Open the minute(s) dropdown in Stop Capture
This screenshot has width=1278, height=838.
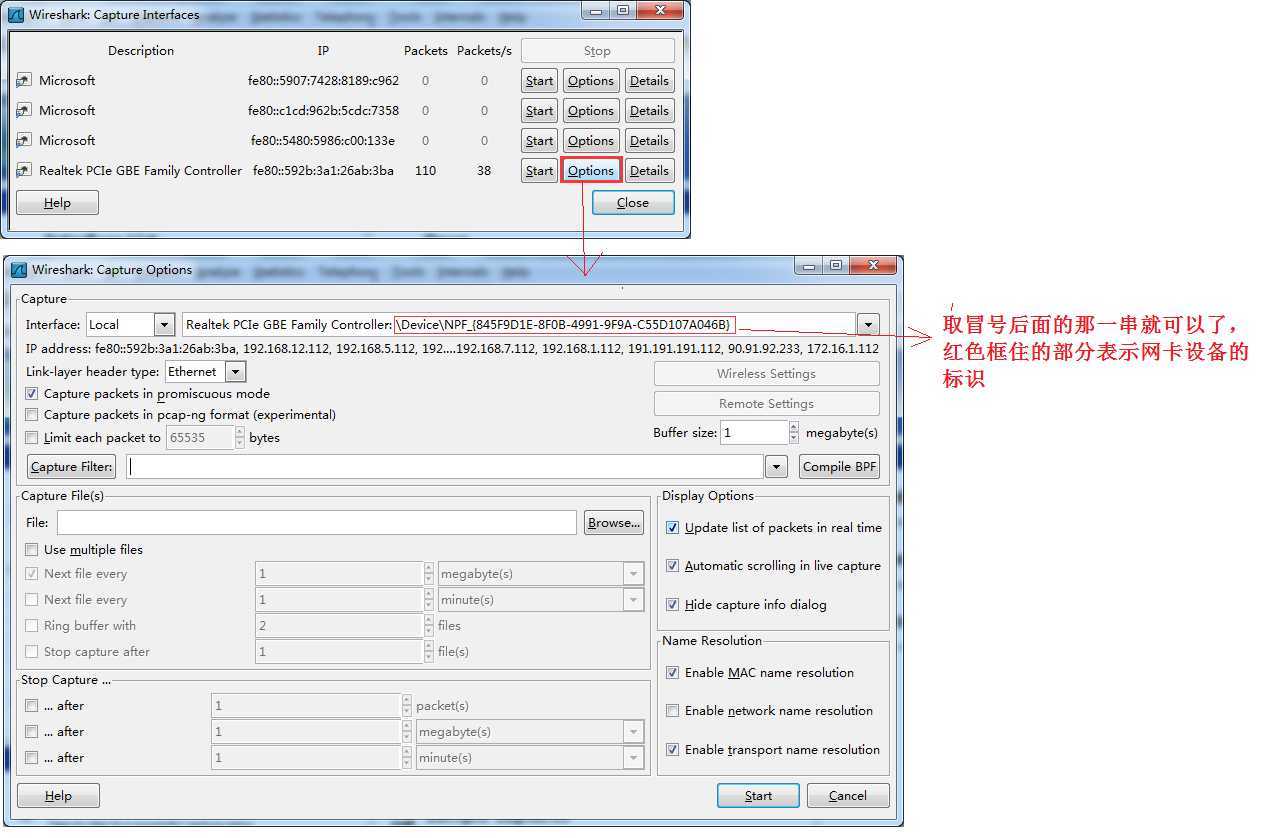pyautogui.click(x=633, y=758)
